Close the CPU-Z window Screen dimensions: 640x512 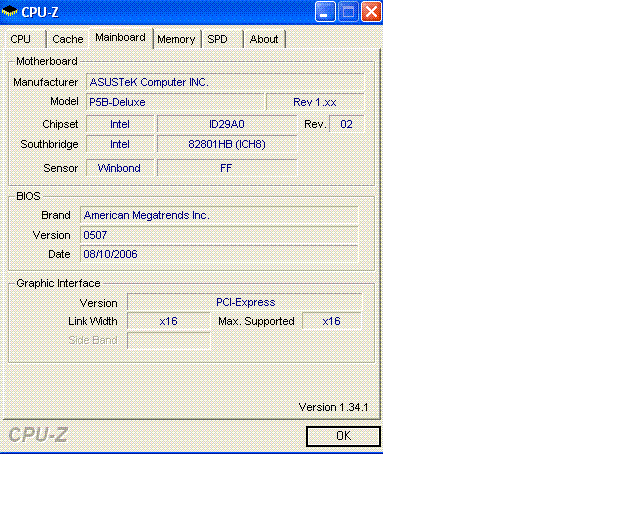(x=371, y=12)
